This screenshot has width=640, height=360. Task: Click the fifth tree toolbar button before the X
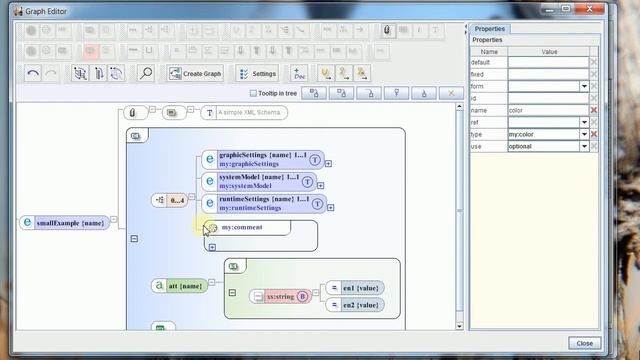click(x=424, y=93)
